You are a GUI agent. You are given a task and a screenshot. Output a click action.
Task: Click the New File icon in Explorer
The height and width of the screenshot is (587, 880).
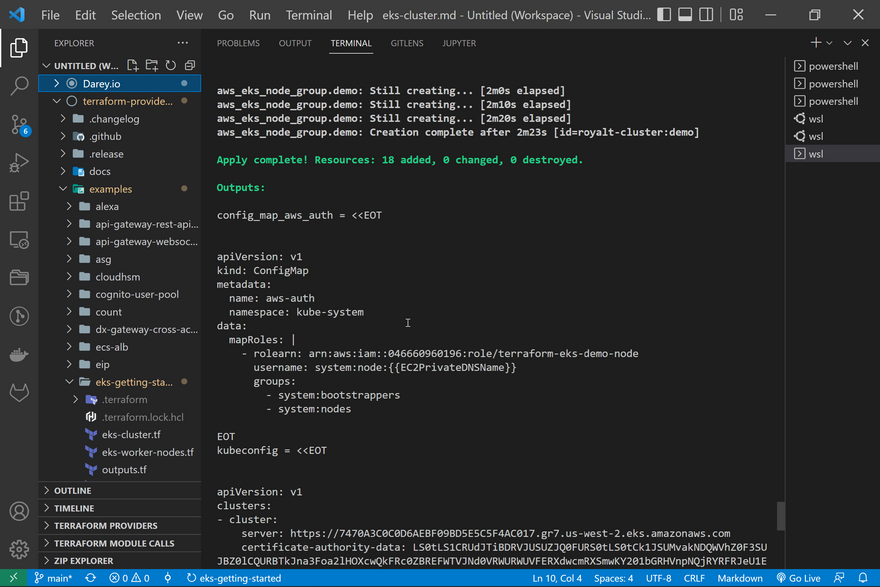(x=134, y=66)
